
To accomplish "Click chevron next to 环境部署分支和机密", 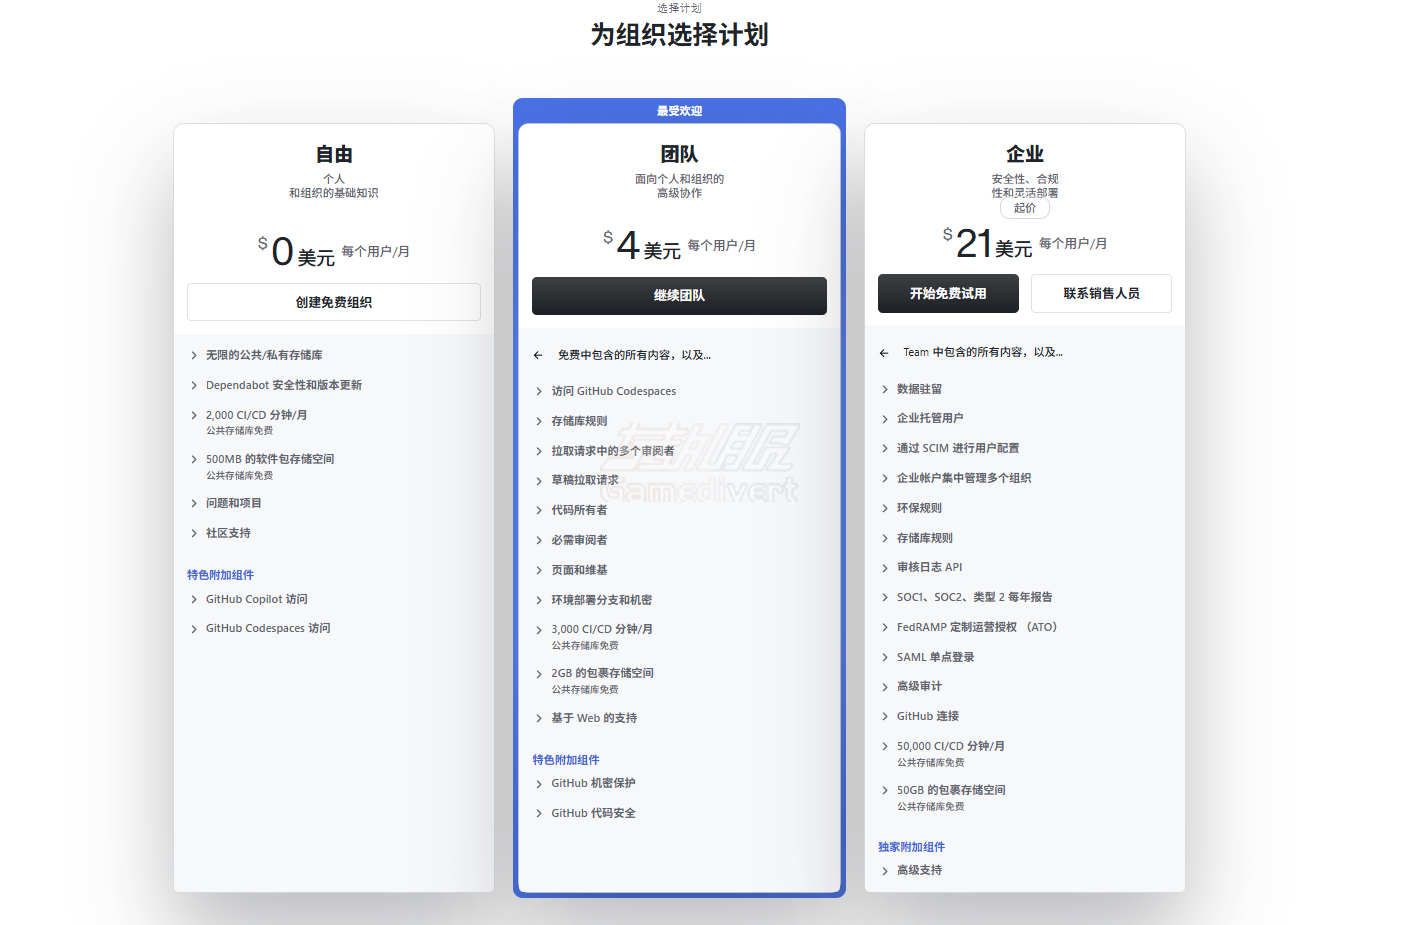I will pos(539,600).
